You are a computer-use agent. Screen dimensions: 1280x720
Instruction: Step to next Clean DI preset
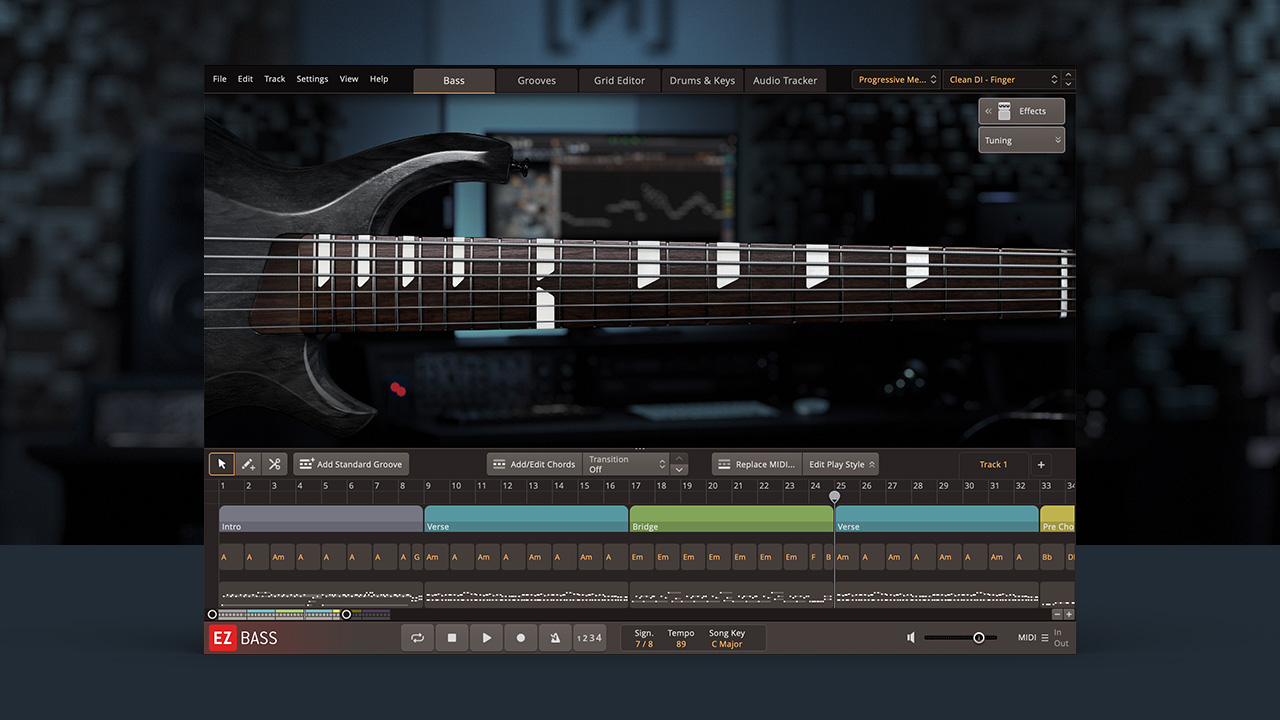click(x=1069, y=85)
